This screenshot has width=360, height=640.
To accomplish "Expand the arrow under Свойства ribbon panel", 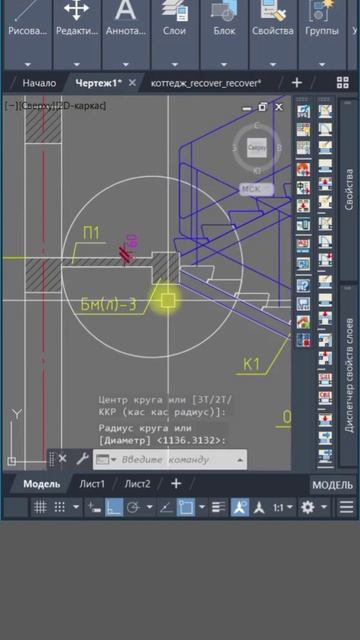I will pyautogui.click(x=273, y=64).
